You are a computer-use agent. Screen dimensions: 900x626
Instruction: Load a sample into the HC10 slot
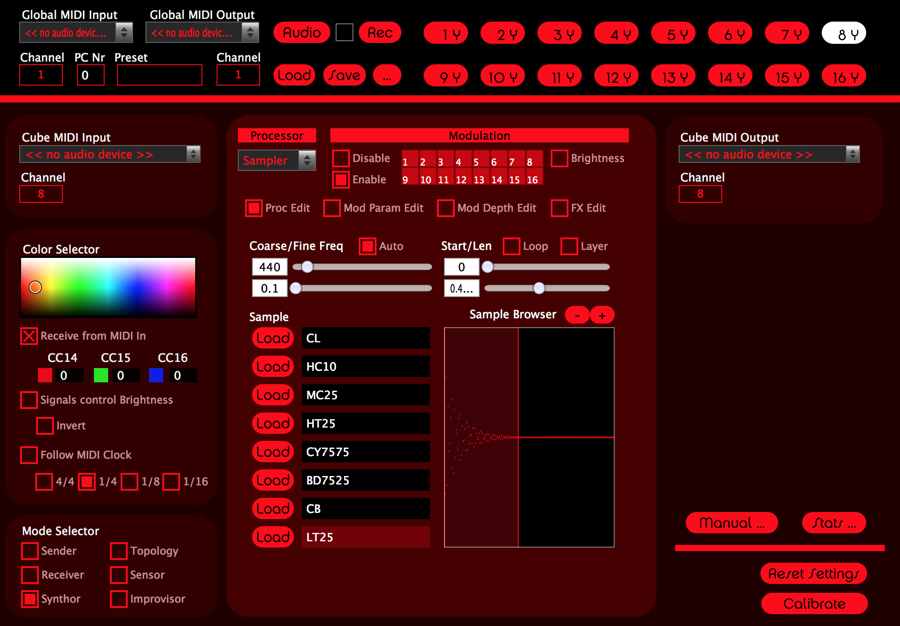[273, 367]
